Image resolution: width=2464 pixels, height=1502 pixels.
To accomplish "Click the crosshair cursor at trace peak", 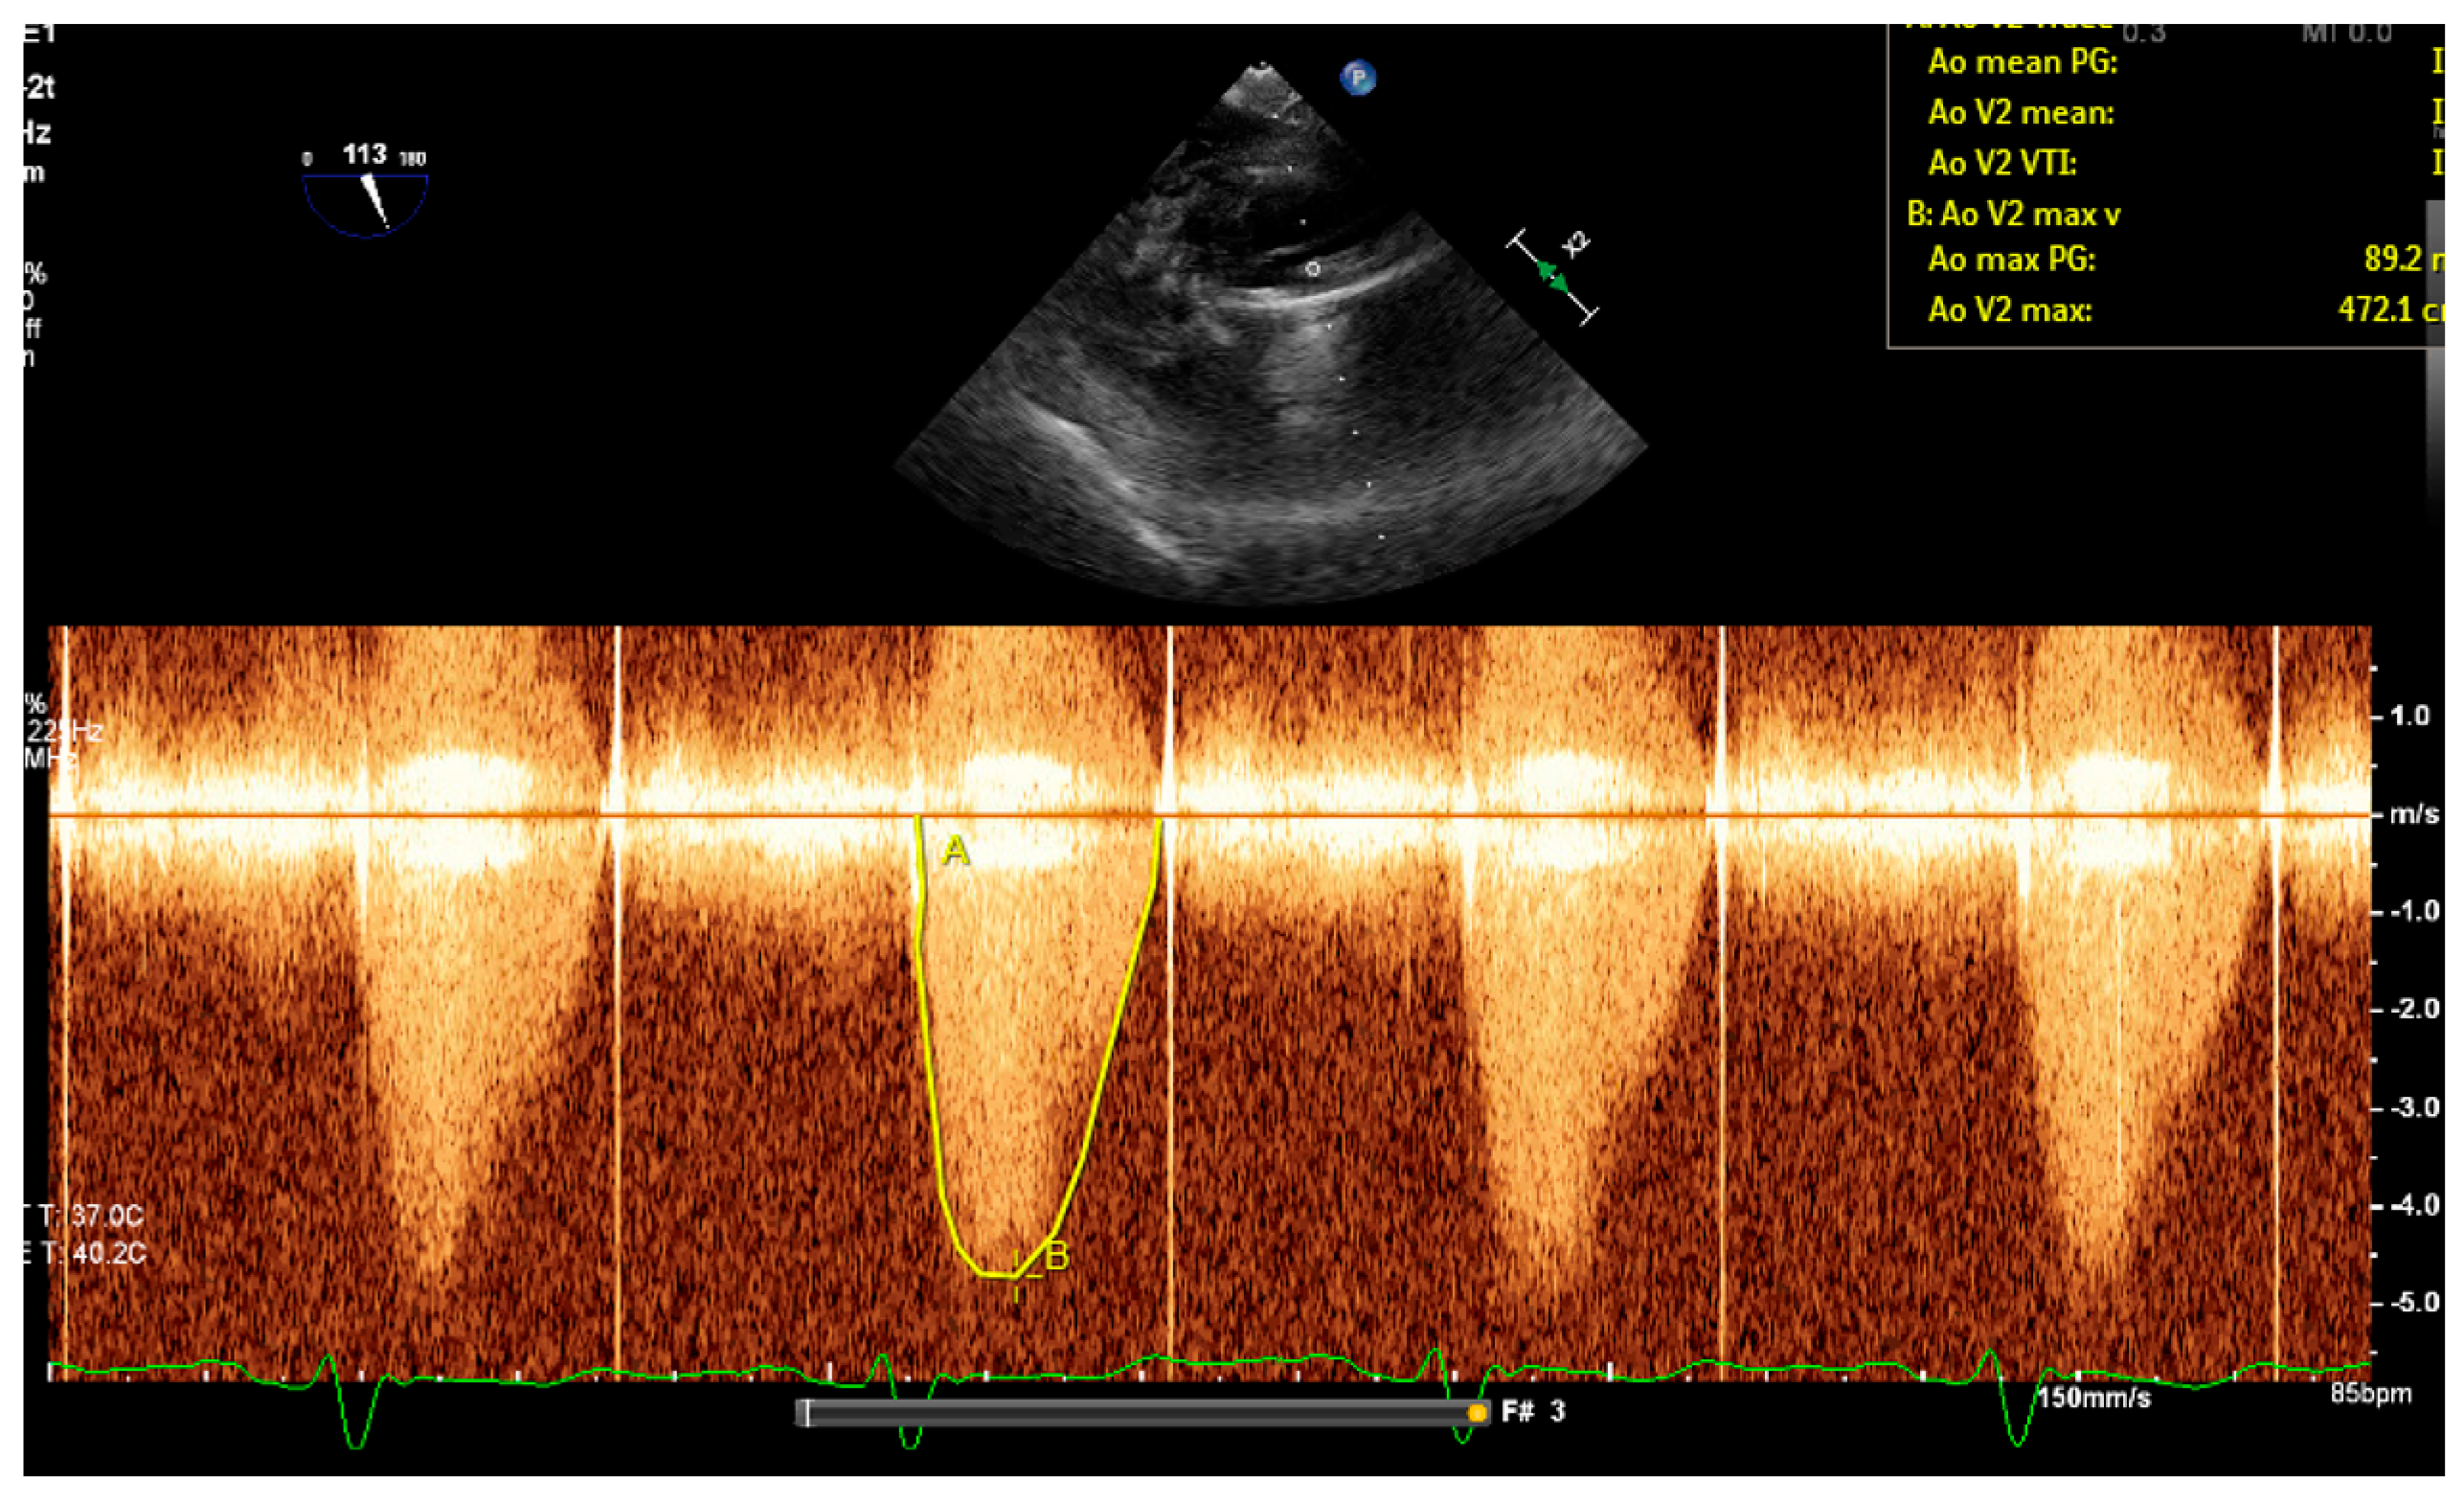I will pyautogui.click(x=1016, y=1276).
